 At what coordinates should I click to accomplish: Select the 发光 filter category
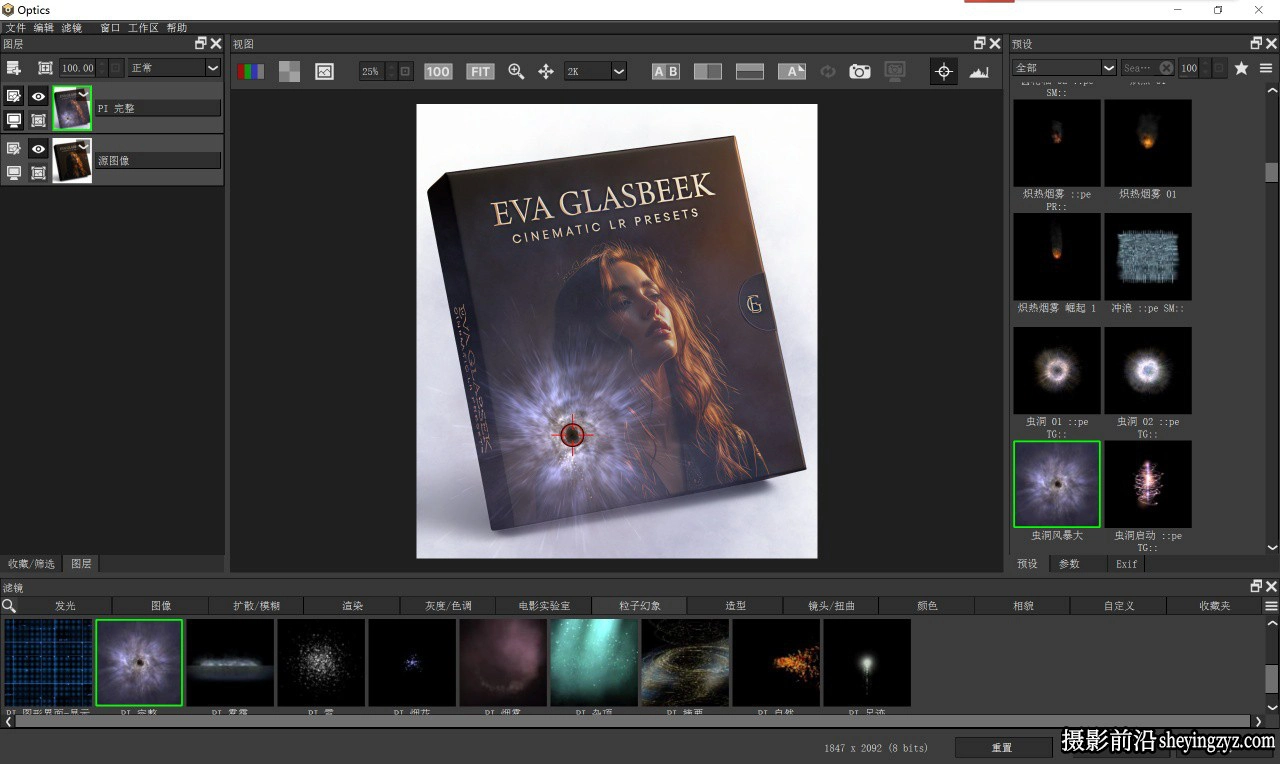pyautogui.click(x=65, y=606)
